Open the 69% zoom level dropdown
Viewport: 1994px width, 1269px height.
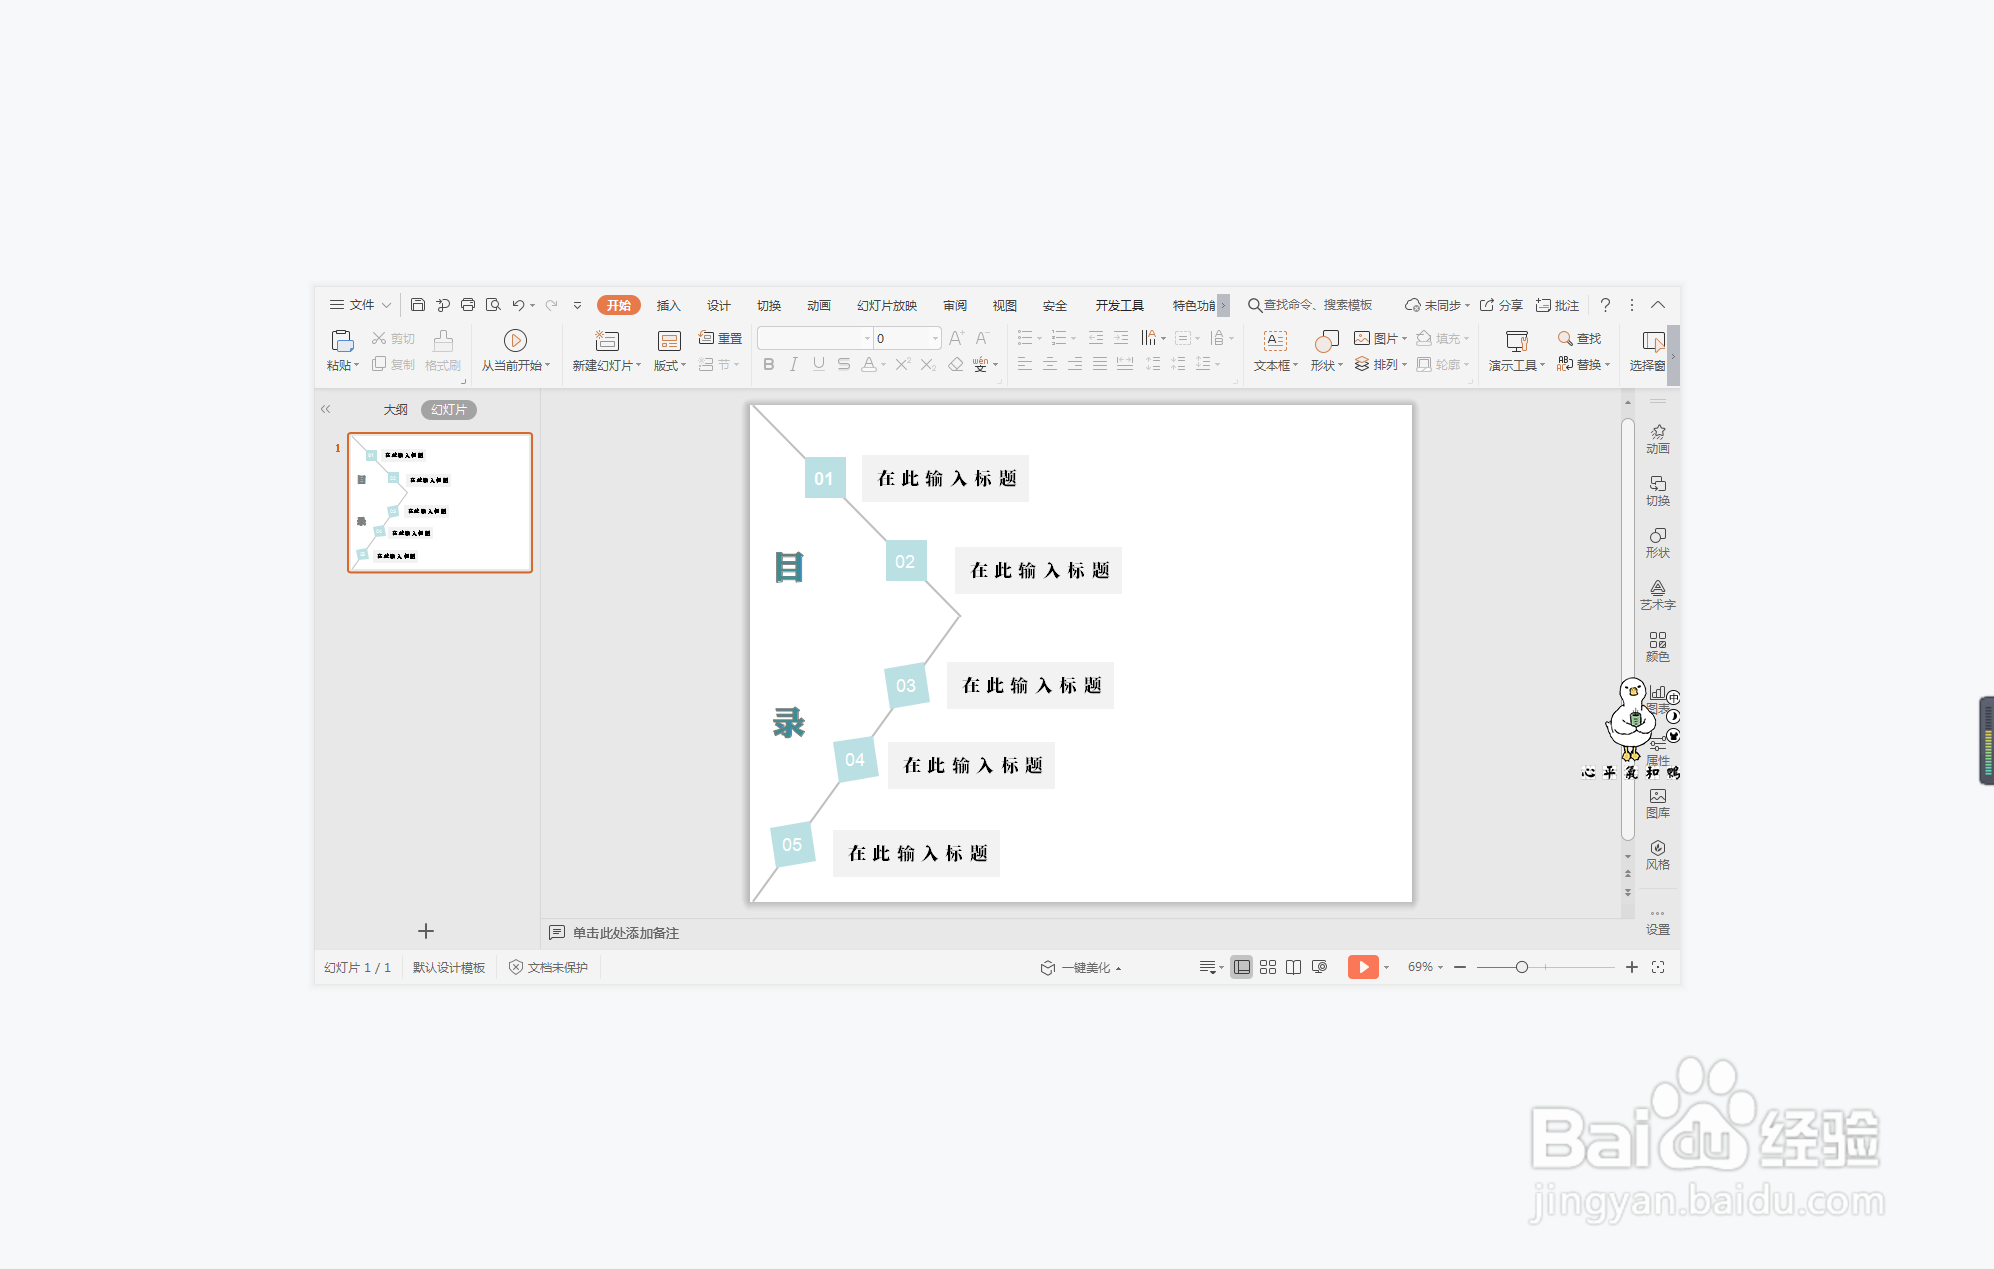(1425, 967)
